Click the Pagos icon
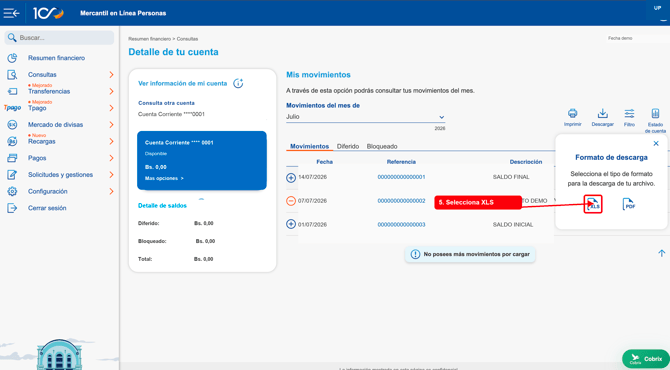670x370 pixels. tap(12, 158)
